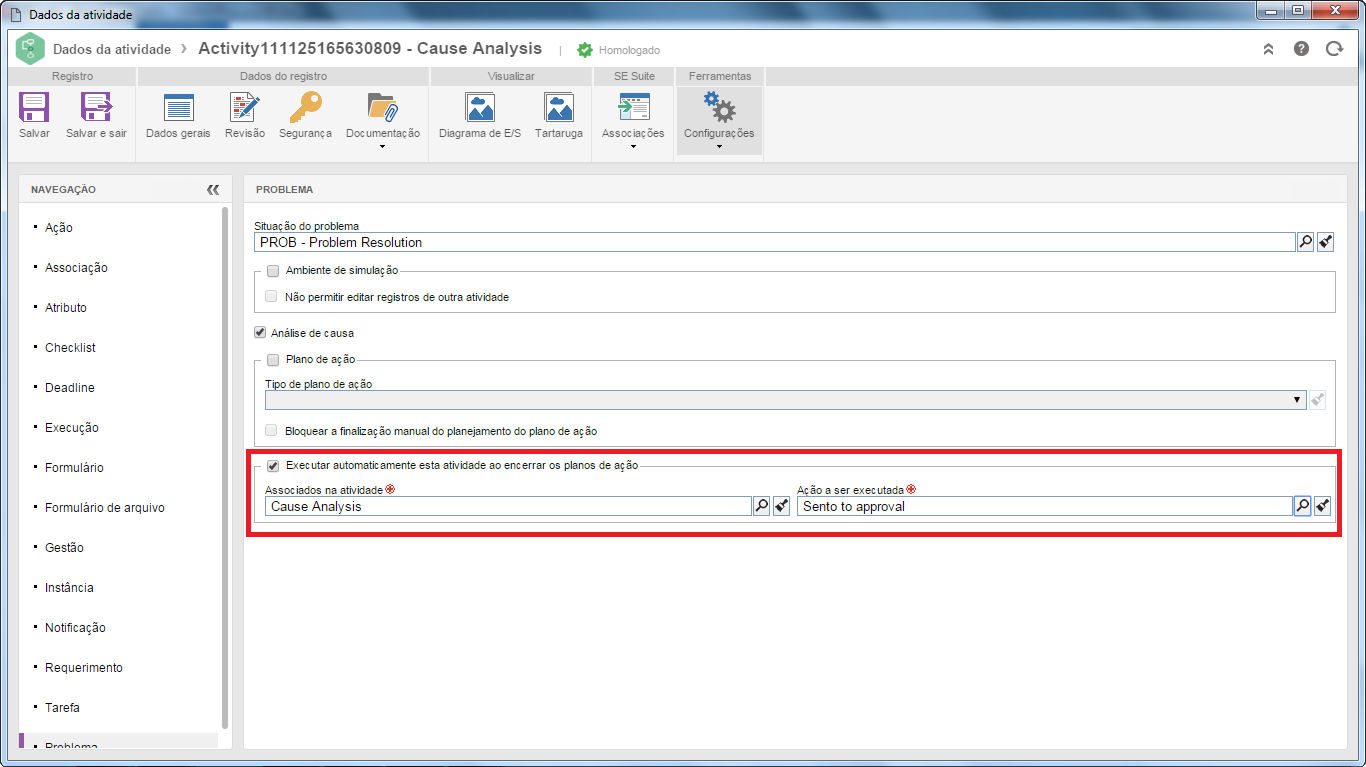Click the refresh icon in header
Image resolution: width=1366 pixels, height=767 pixels.
(x=1334, y=48)
